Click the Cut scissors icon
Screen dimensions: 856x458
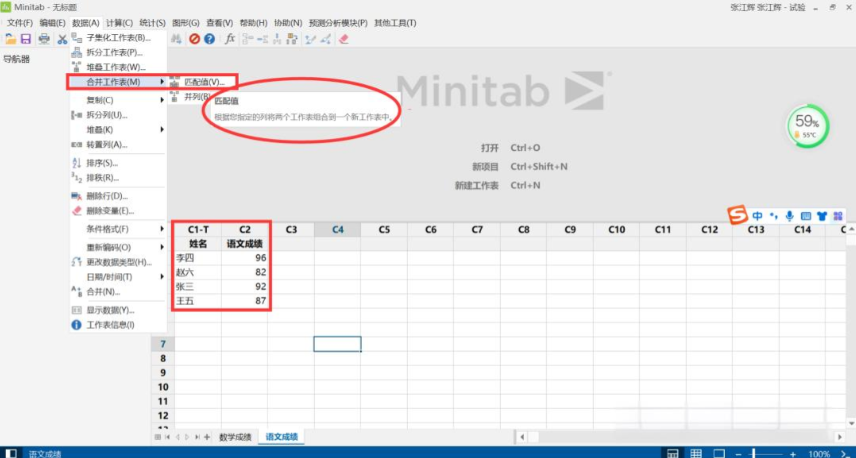pos(62,39)
